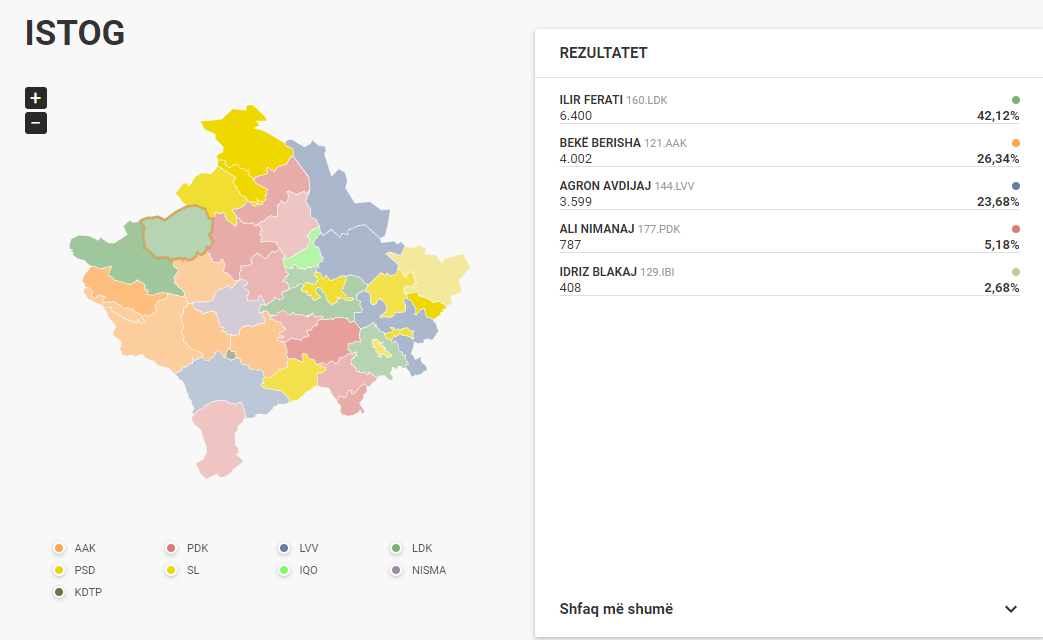The width and height of the screenshot is (1043, 640).
Task: Click the LDK legend label
Action: tap(422, 548)
